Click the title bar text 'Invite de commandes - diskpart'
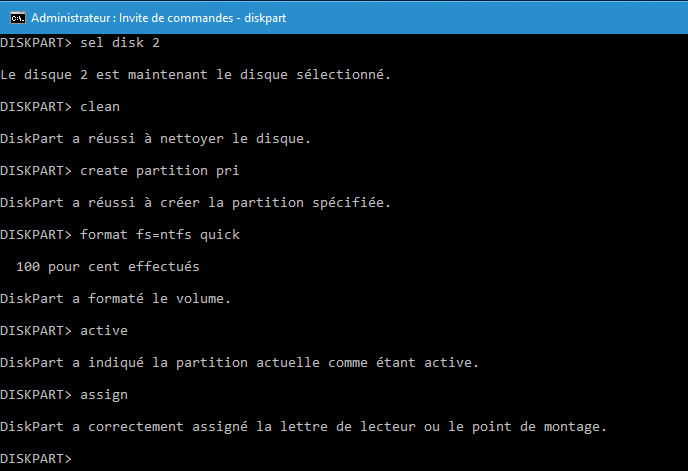The width and height of the screenshot is (688, 471). point(202,18)
